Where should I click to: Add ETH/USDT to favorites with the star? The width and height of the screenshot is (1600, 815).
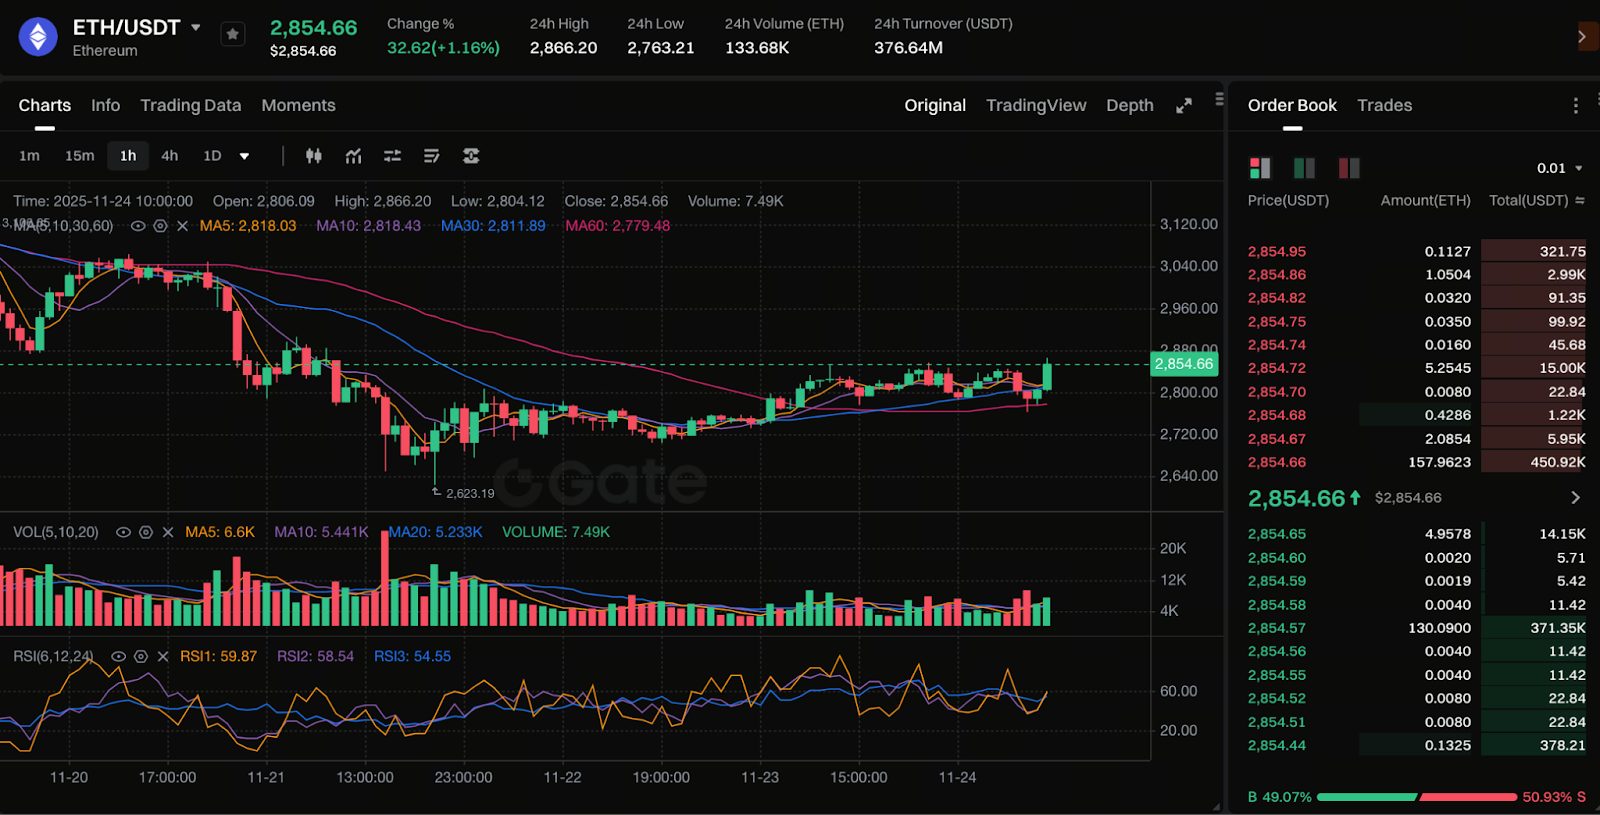click(233, 34)
